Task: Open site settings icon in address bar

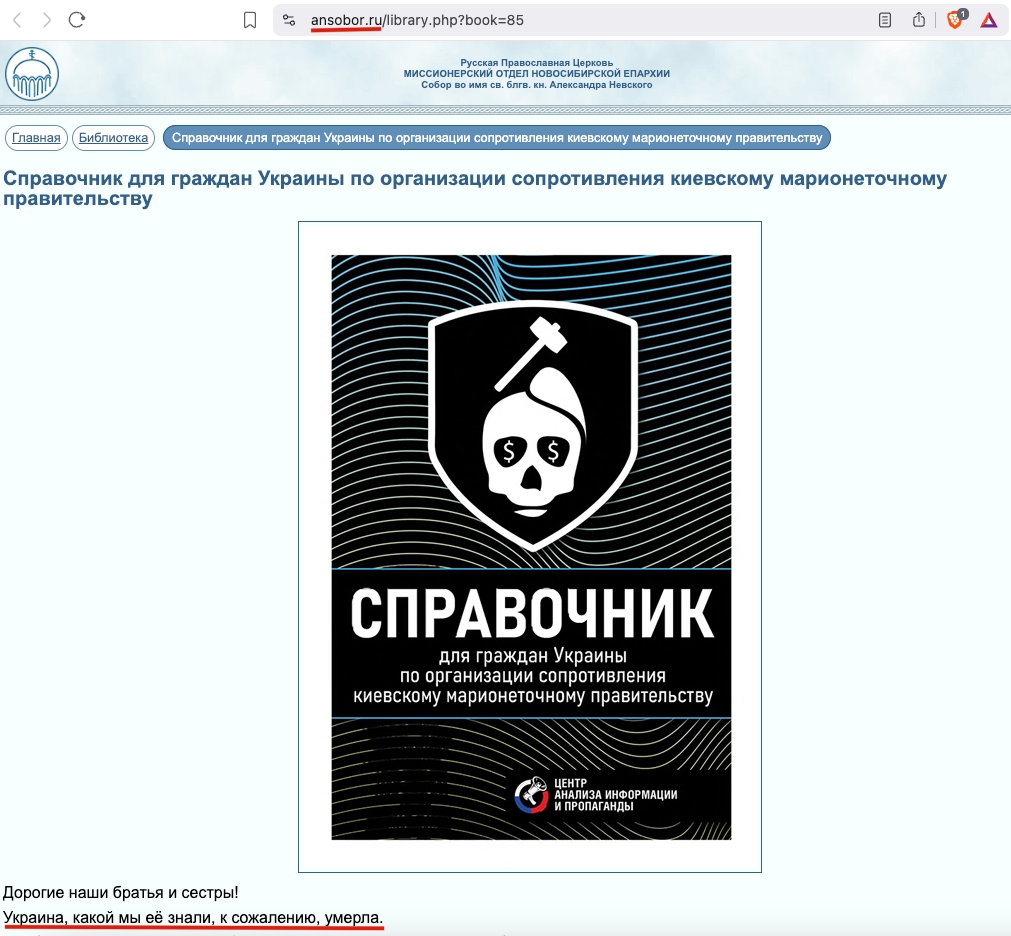Action: tap(289, 20)
